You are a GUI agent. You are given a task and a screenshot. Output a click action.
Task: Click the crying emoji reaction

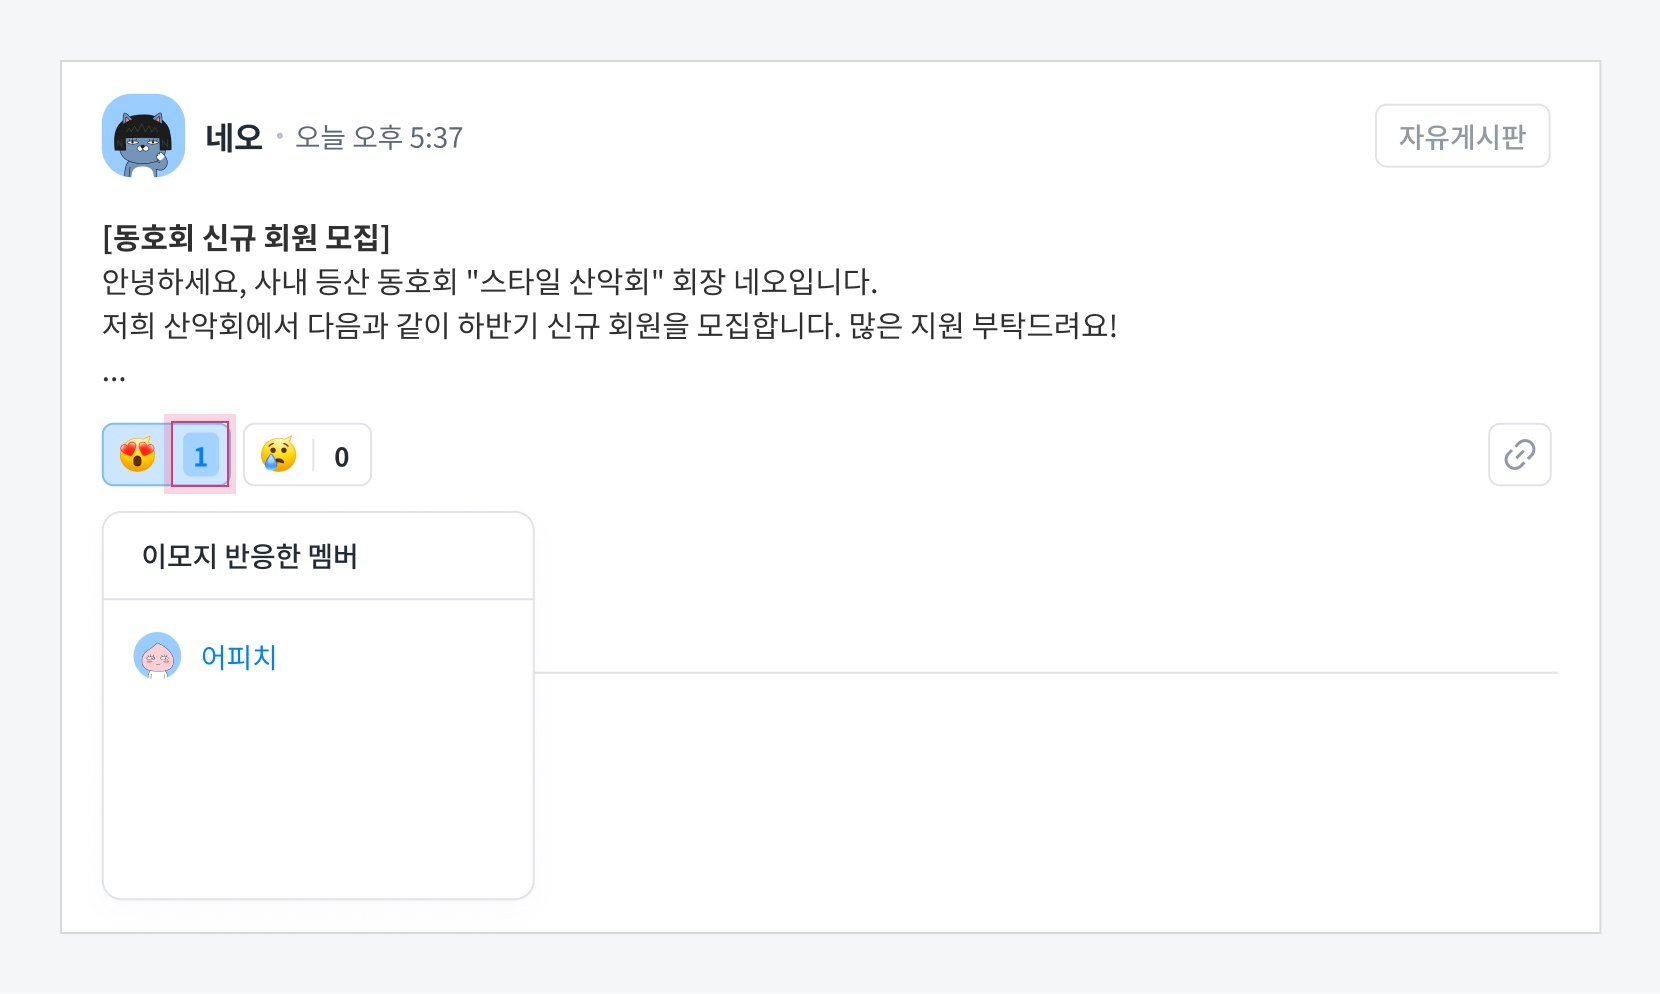click(279, 455)
